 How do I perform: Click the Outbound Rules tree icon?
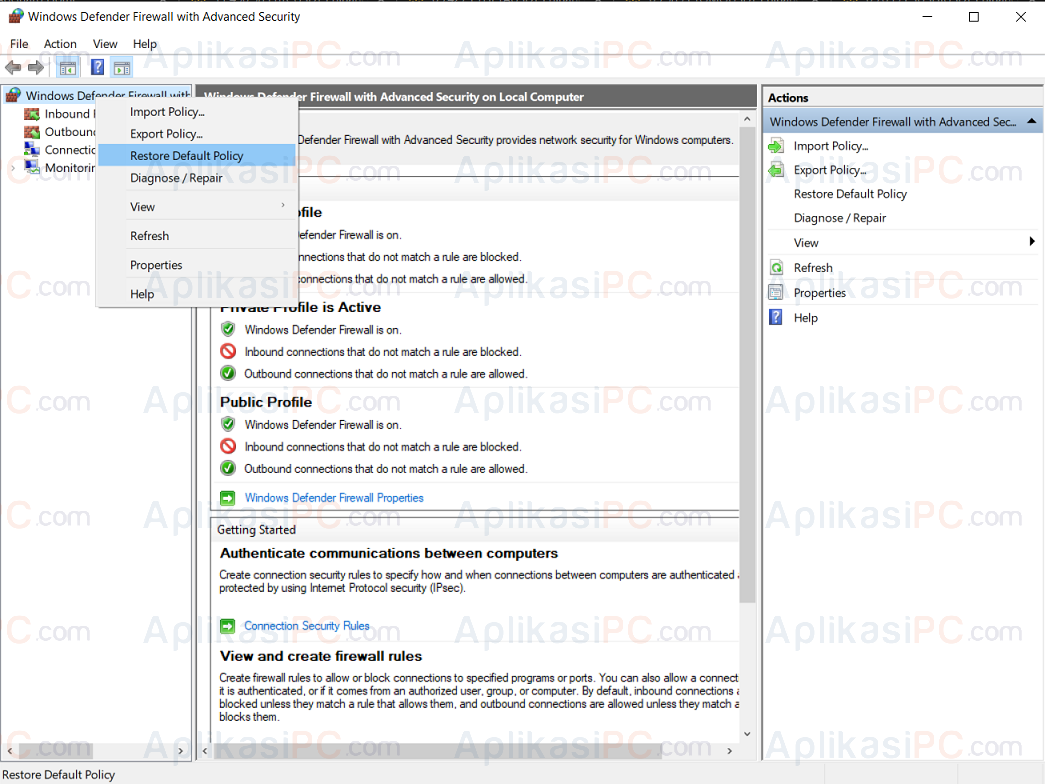pos(32,132)
